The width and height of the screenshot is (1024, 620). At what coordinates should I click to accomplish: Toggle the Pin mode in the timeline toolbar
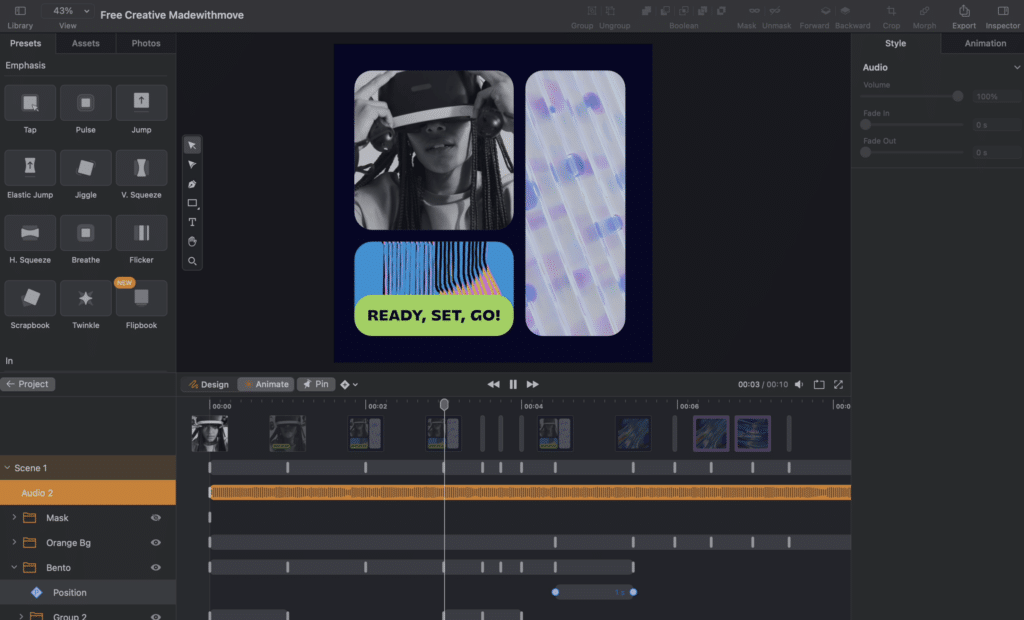point(315,383)
